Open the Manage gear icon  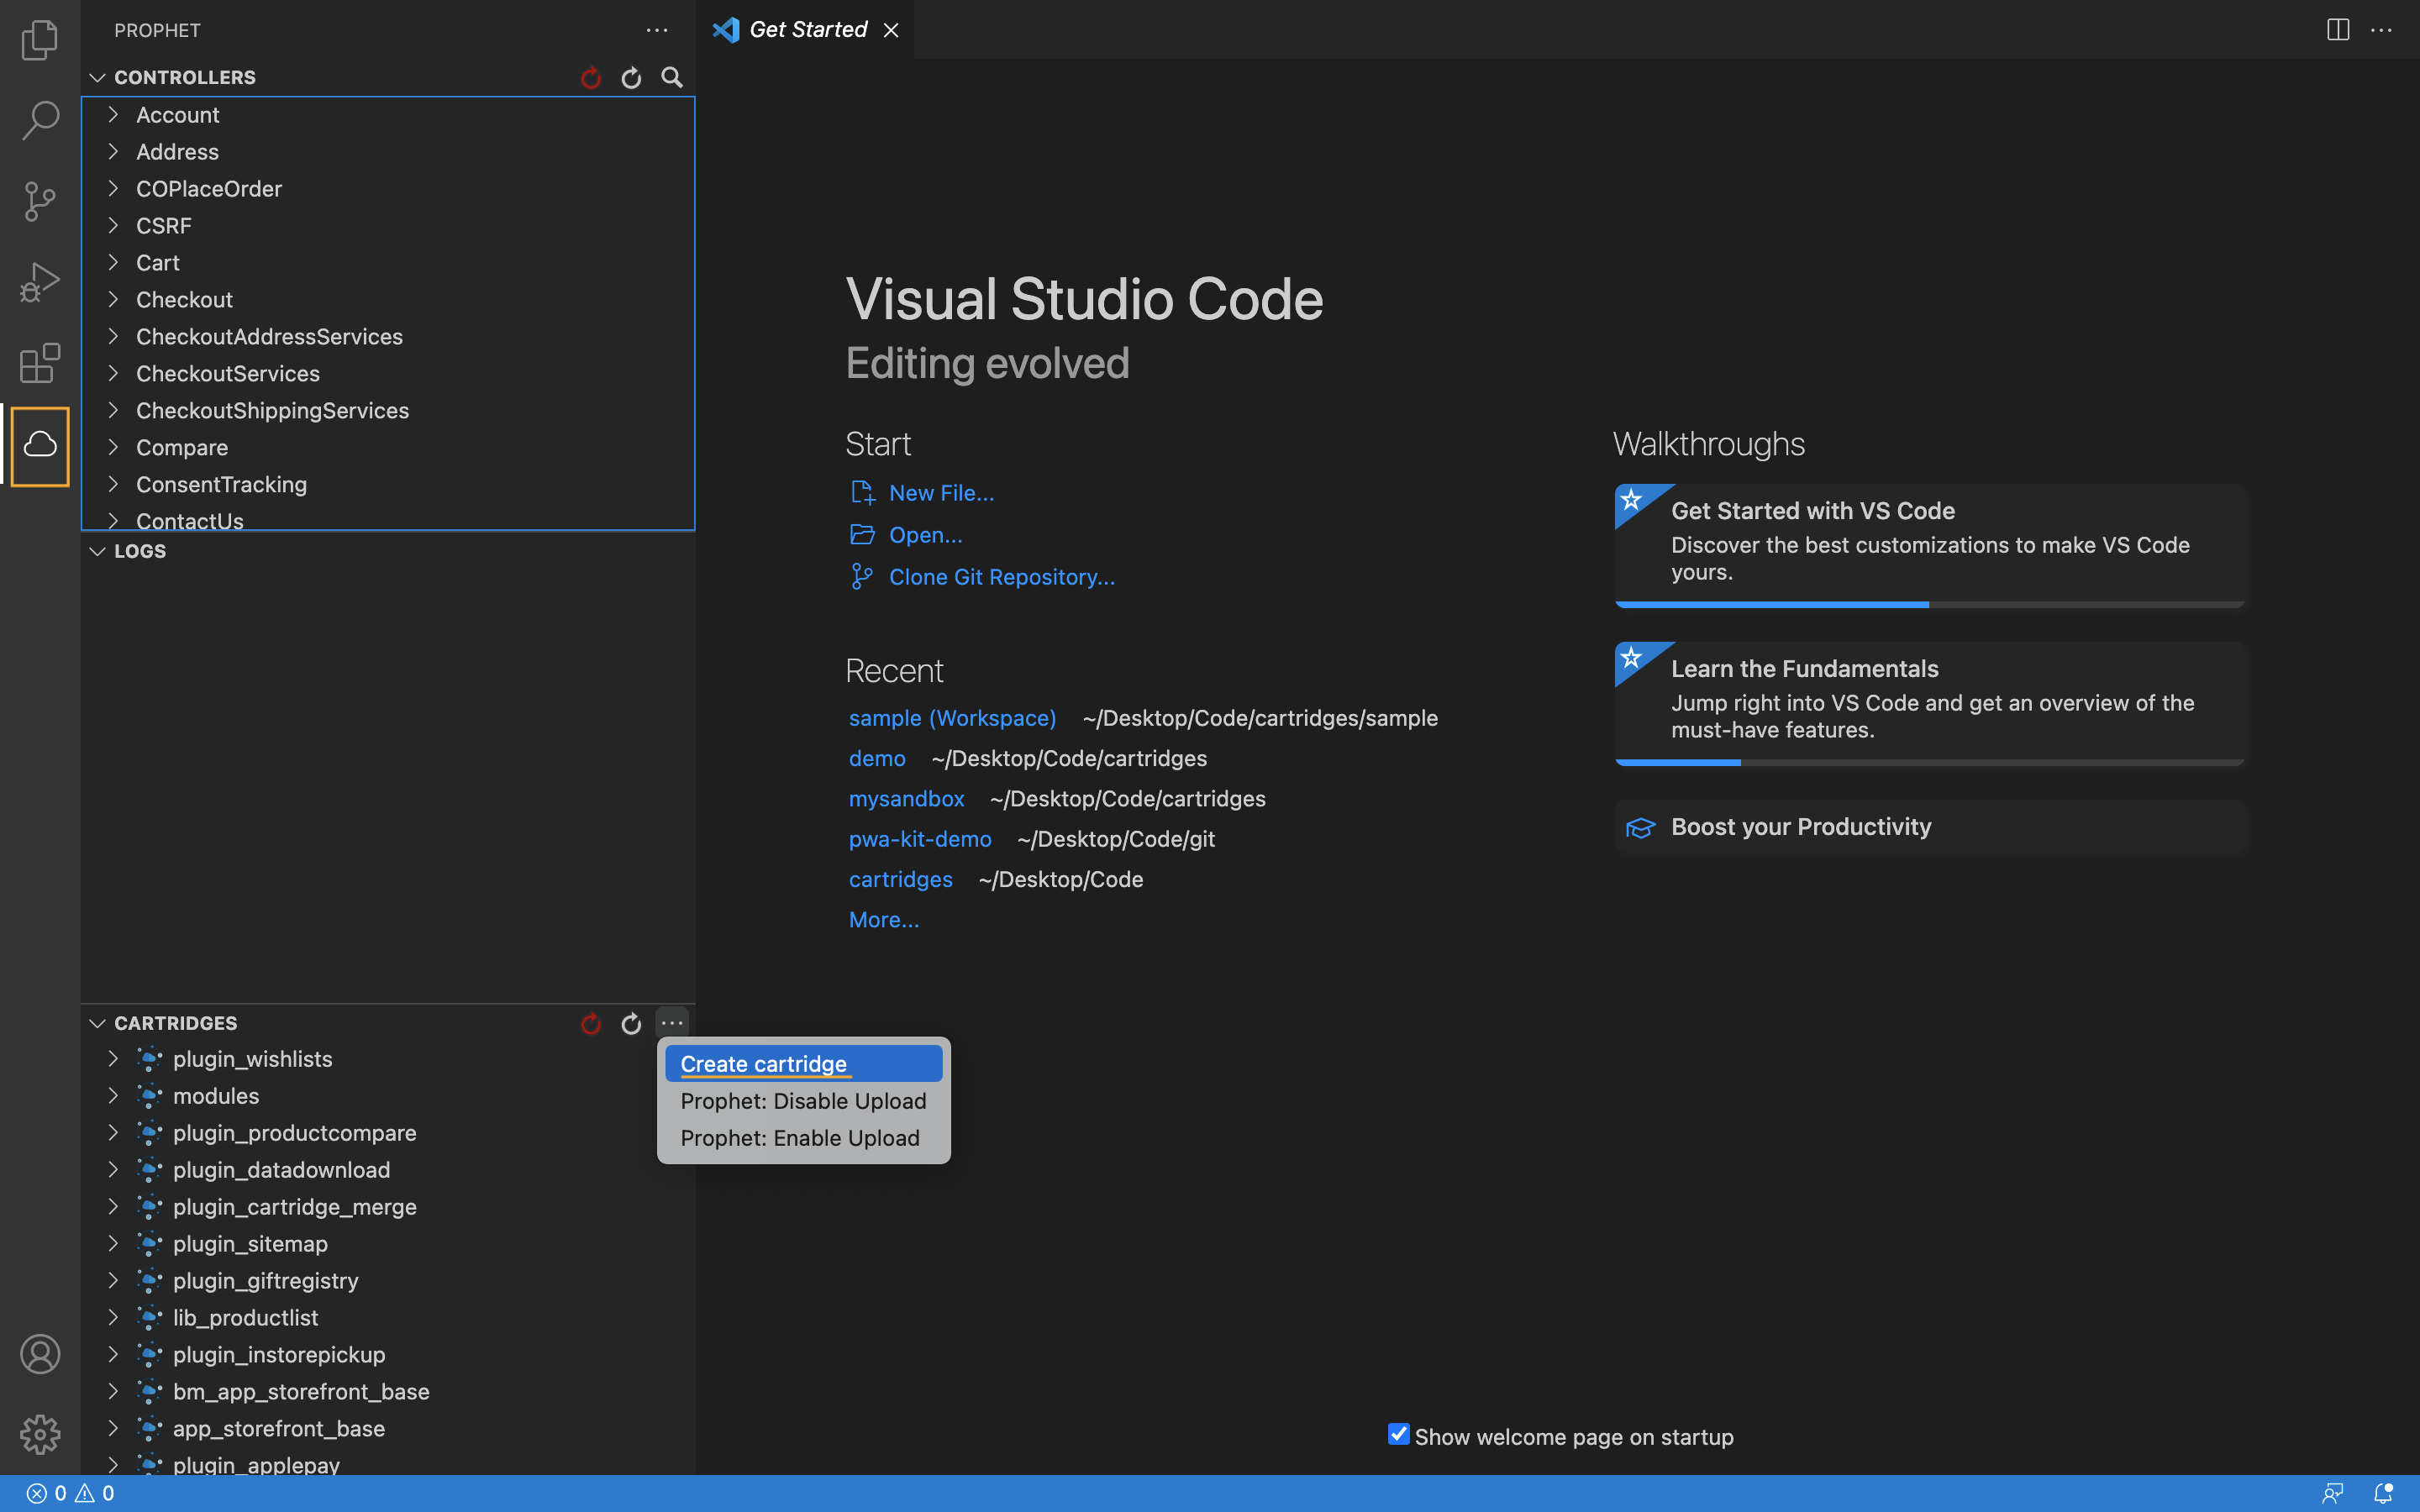click(40, 1434)
